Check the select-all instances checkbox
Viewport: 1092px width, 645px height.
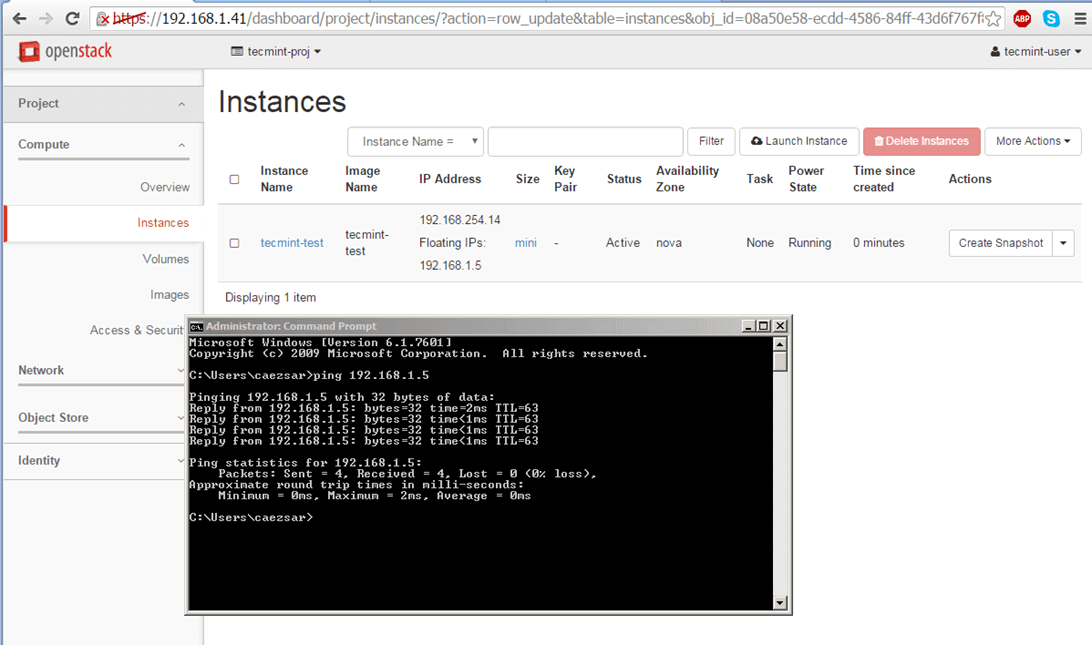(234, 180)
